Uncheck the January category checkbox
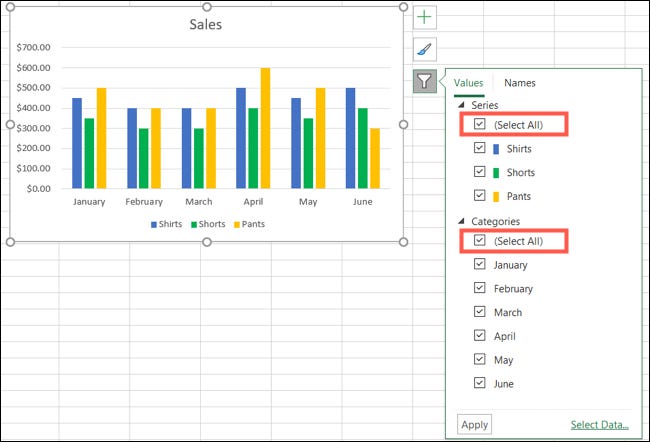This screenshot has height=442, width=650. tap(480, 265)
